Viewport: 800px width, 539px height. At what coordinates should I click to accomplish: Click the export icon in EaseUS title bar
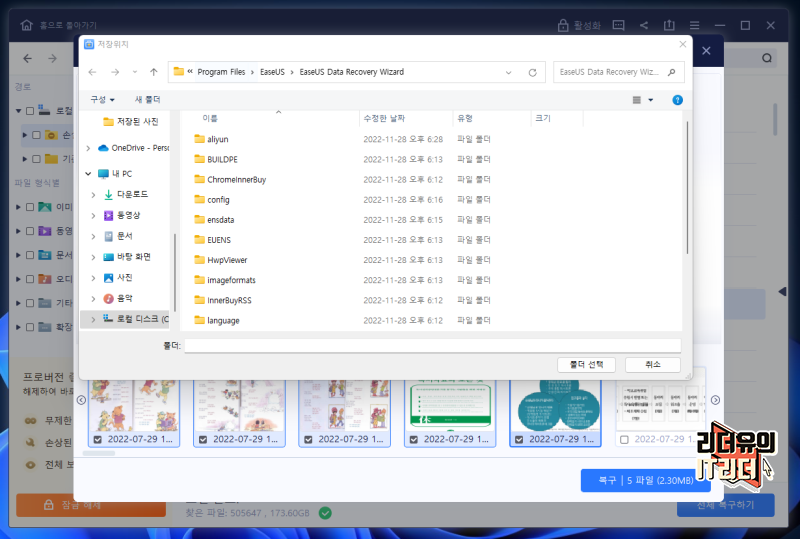pos(669,25)
